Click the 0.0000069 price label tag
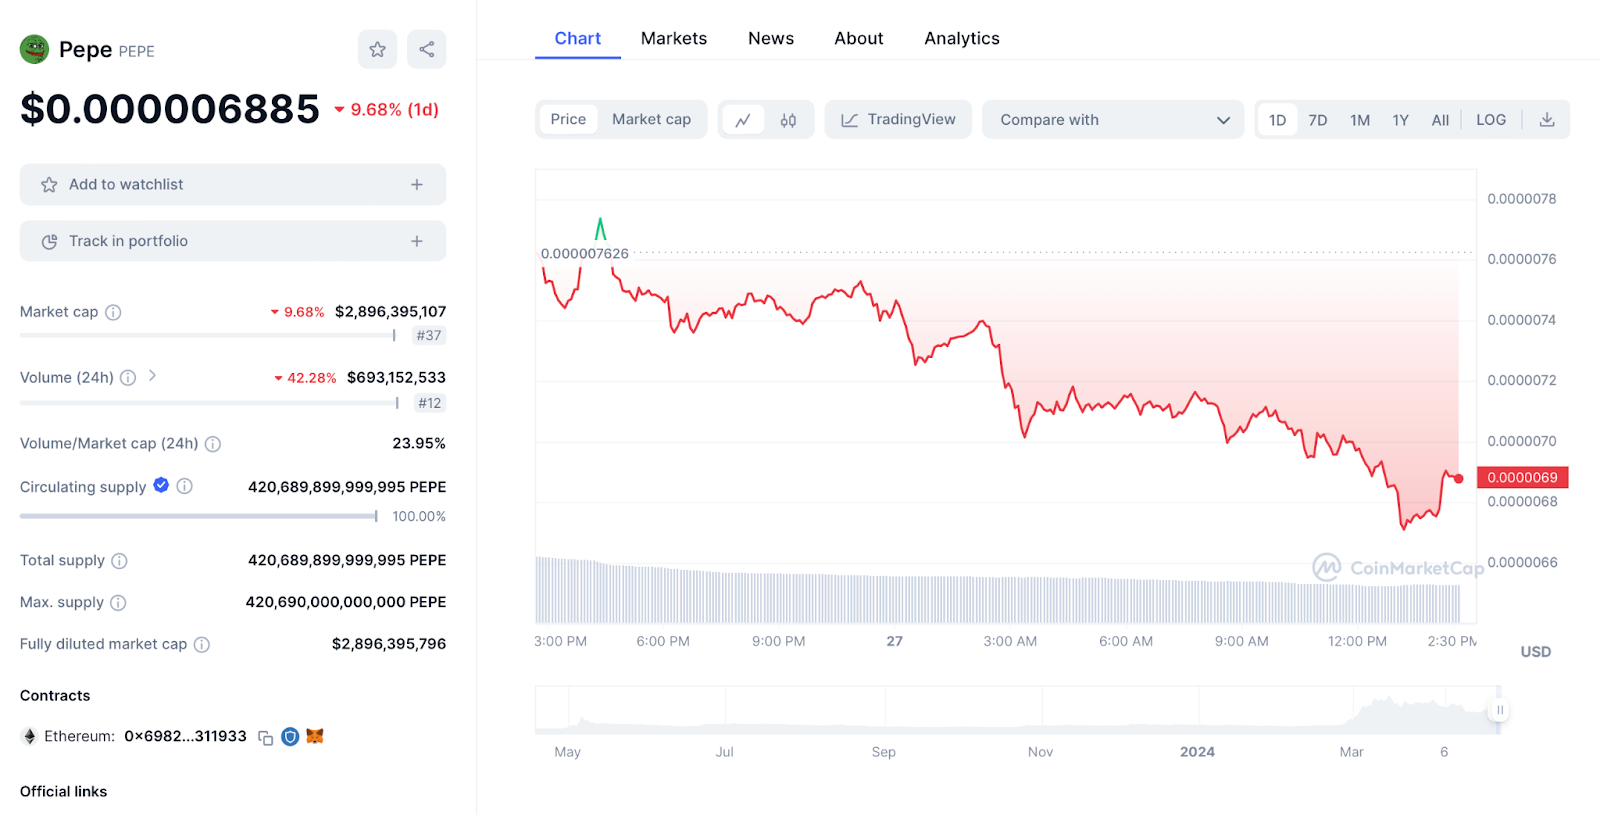The image size is (1600, 816). click(x=1522, y=478)
